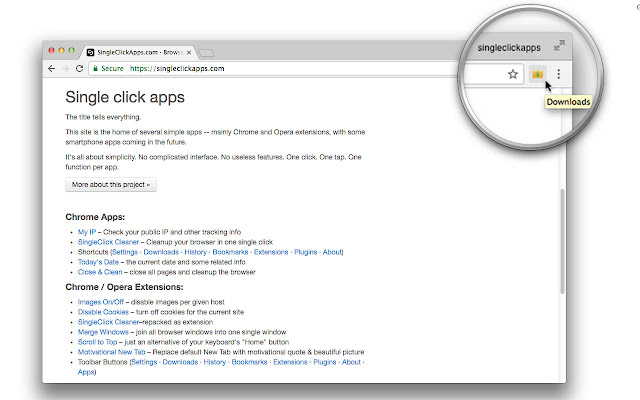Open History link in Toolbar Buttons row
The height and width of the screenshot is (400, 640).
point(215,362)
